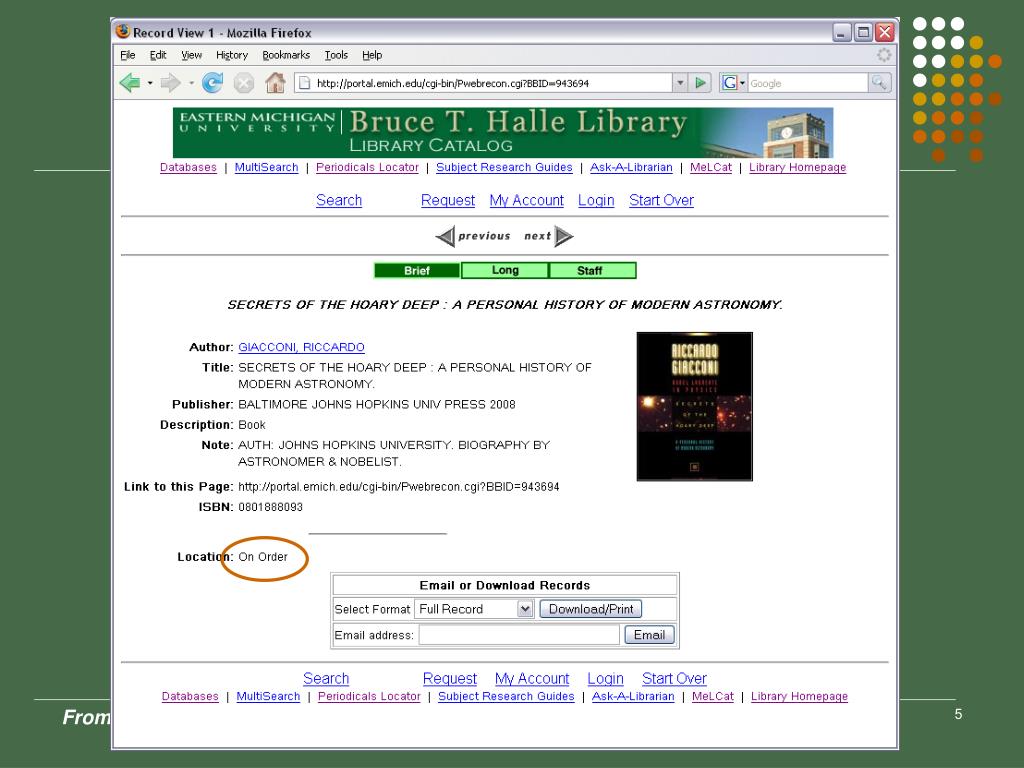The width and height of the screenshot is (1024, 768).
Task: Open the History menu
Action: tap(232, 55)
